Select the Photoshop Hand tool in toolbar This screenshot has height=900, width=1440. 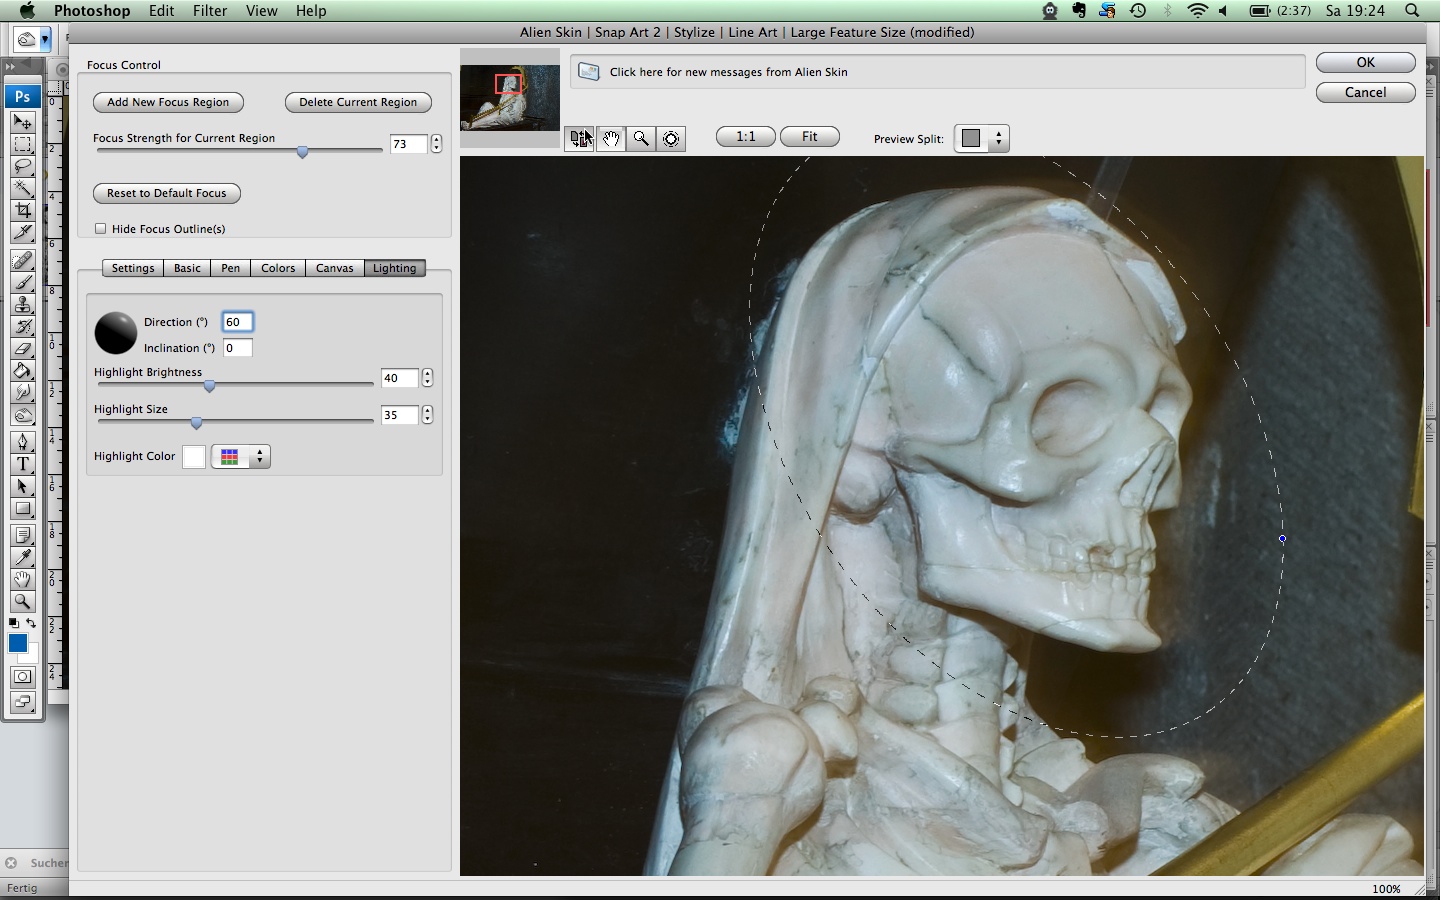click(22, 580)
